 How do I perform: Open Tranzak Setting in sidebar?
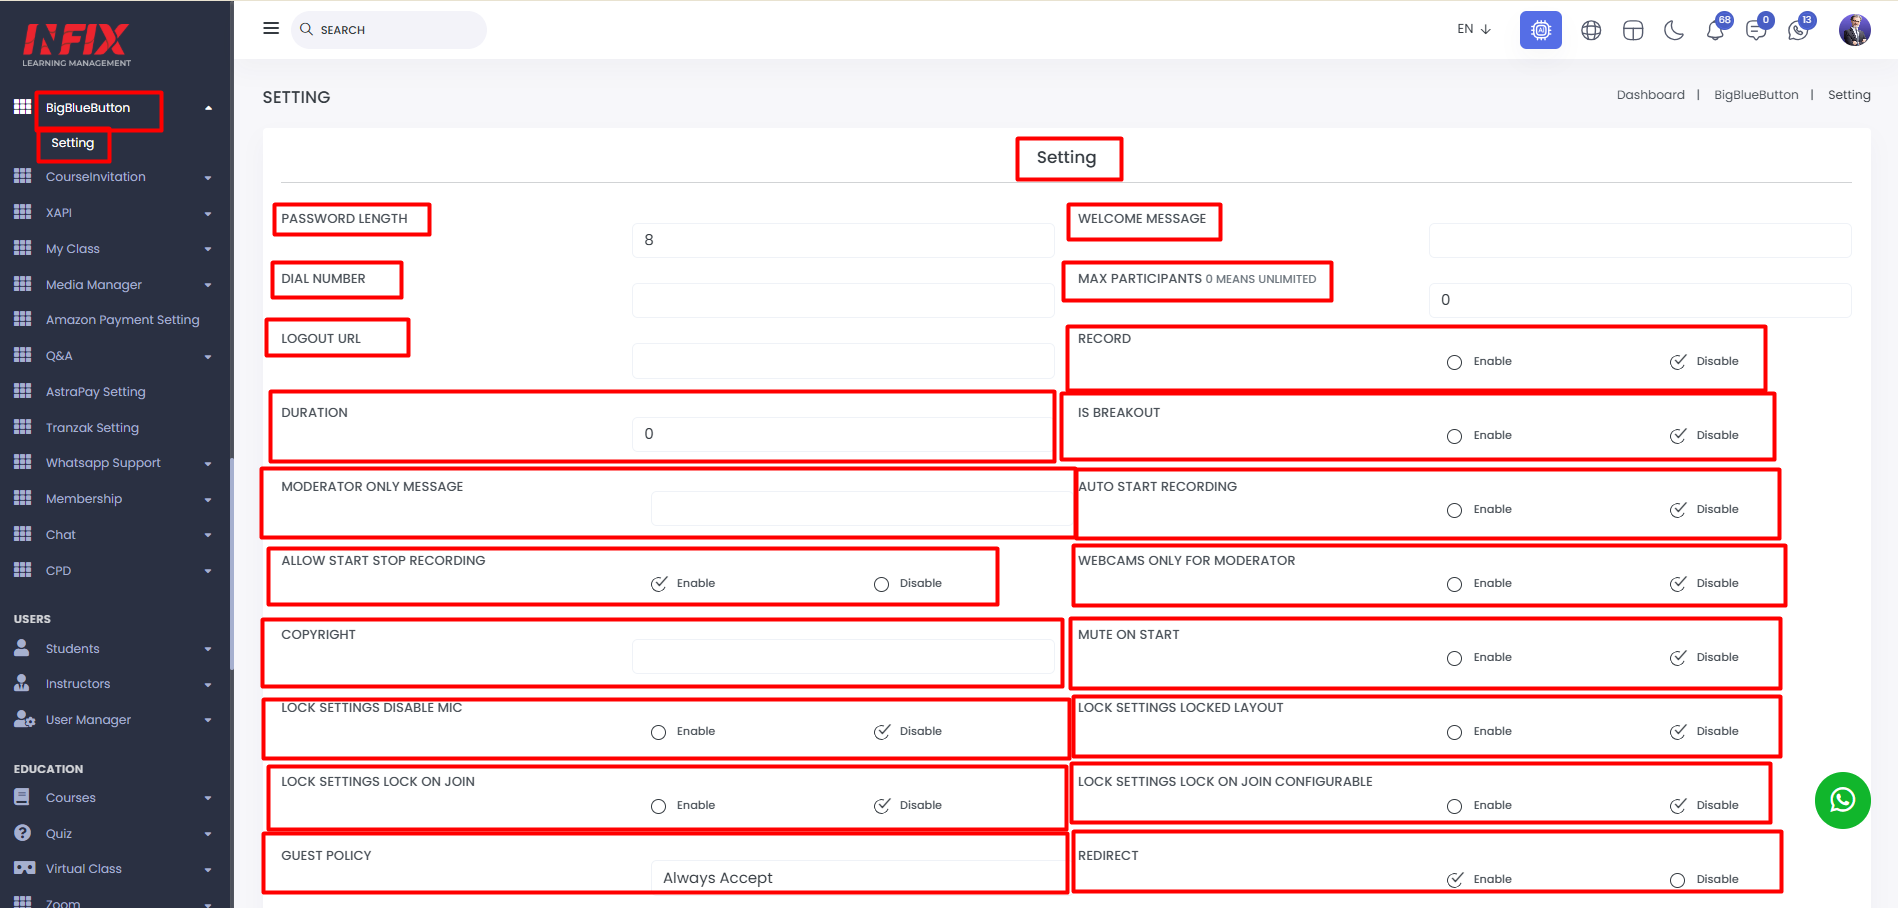(x=92, y=428)
